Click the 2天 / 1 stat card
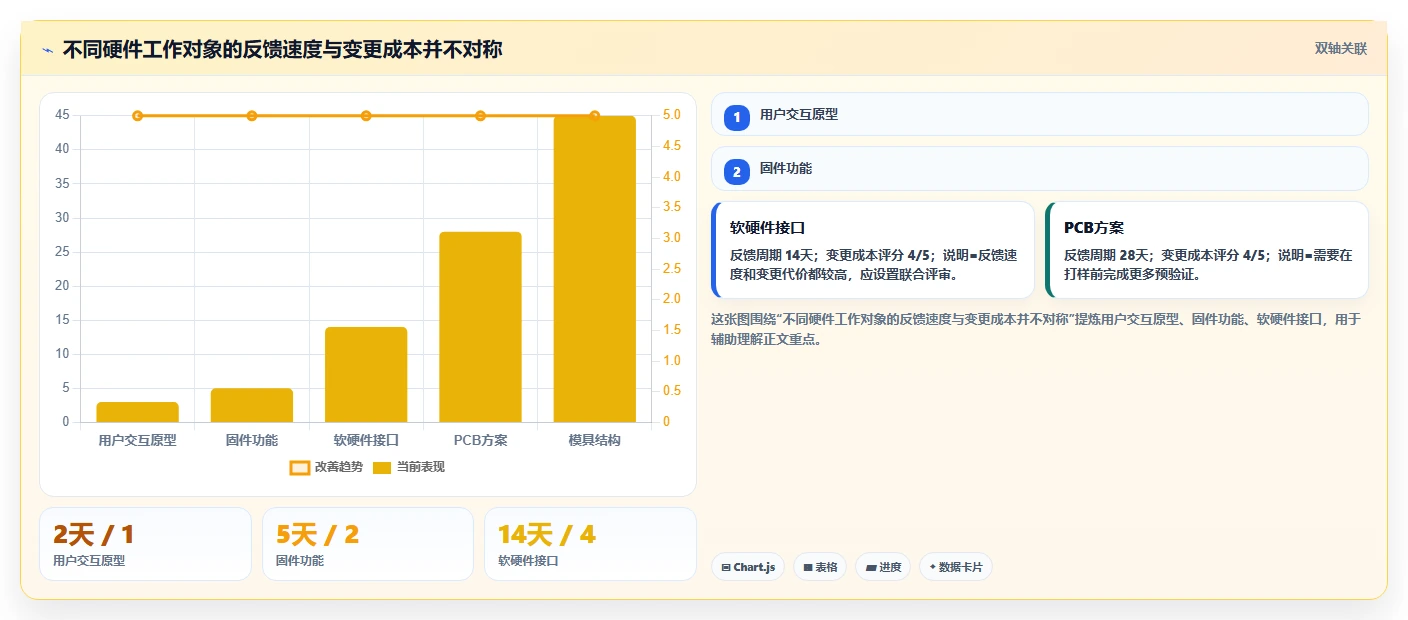Image resolution: width=1408 pixels, height=620 pixels. click(145, 544)
